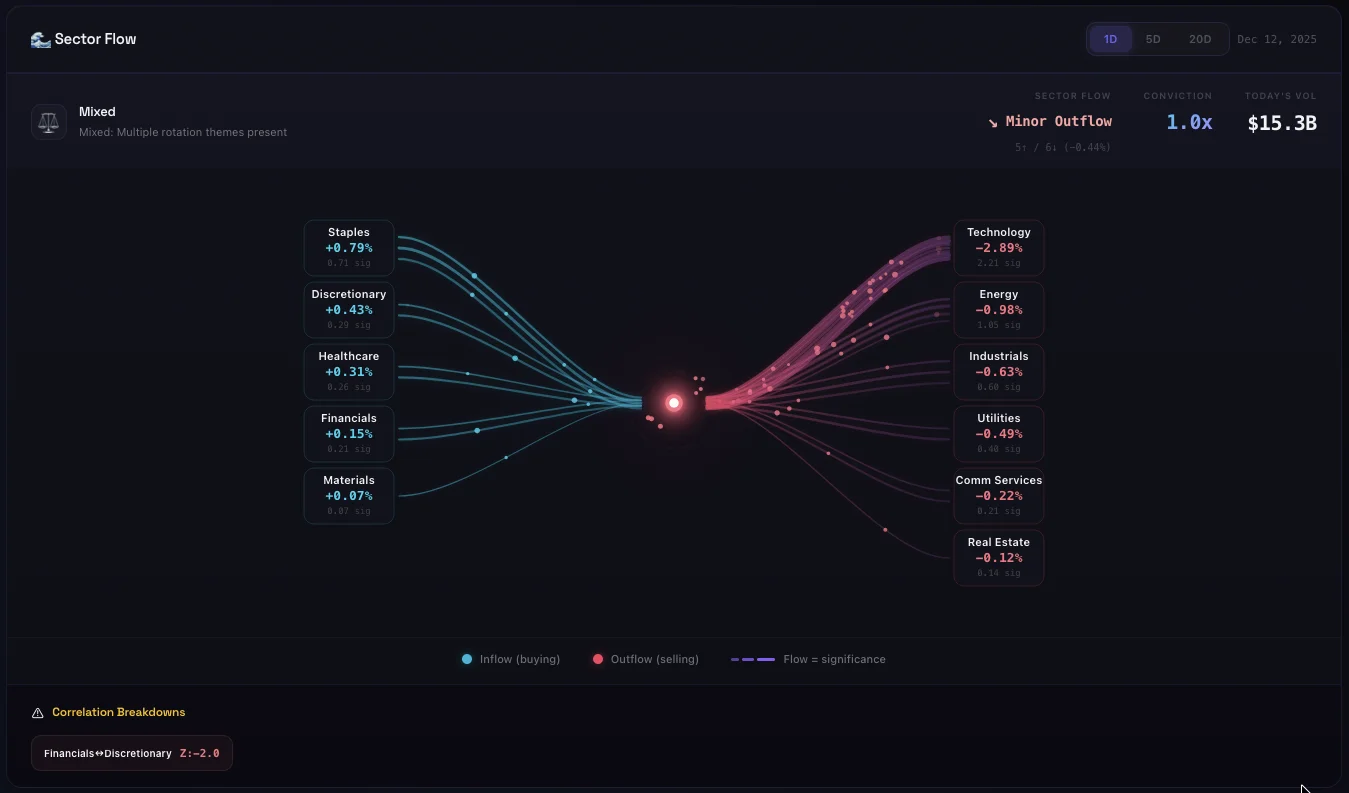Toggle the red Outflow (selling) legend dot
This screenshot has height=793, width=1349.
coord(598,659)
